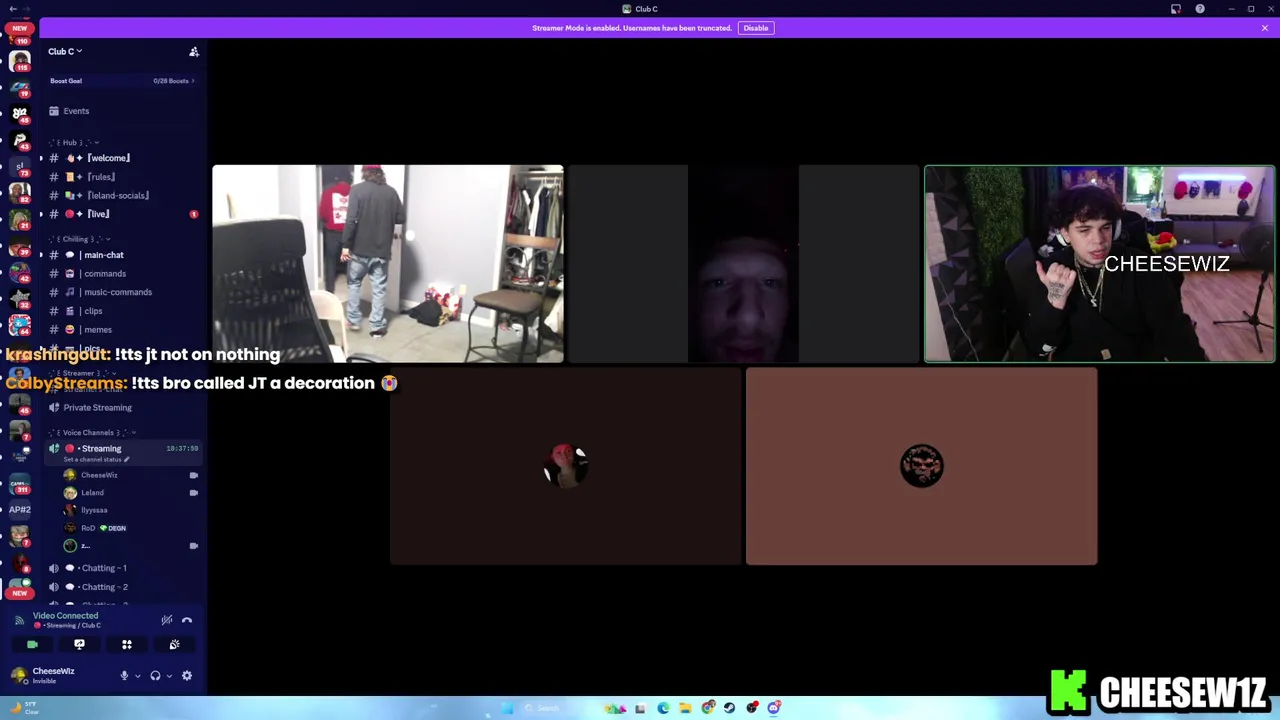Collapse the Chilling category
The height and width of the screenshot is (720, 1280).
click(78, 239)
